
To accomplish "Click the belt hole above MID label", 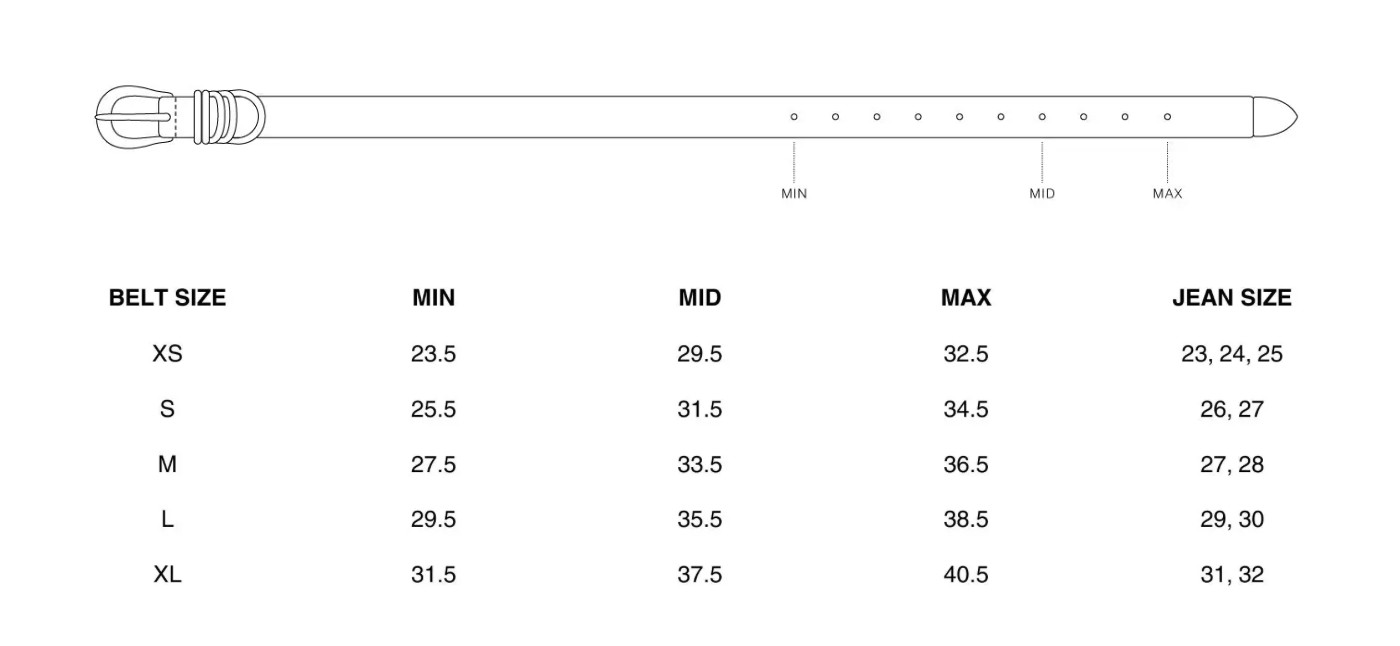I will 1042,117.
